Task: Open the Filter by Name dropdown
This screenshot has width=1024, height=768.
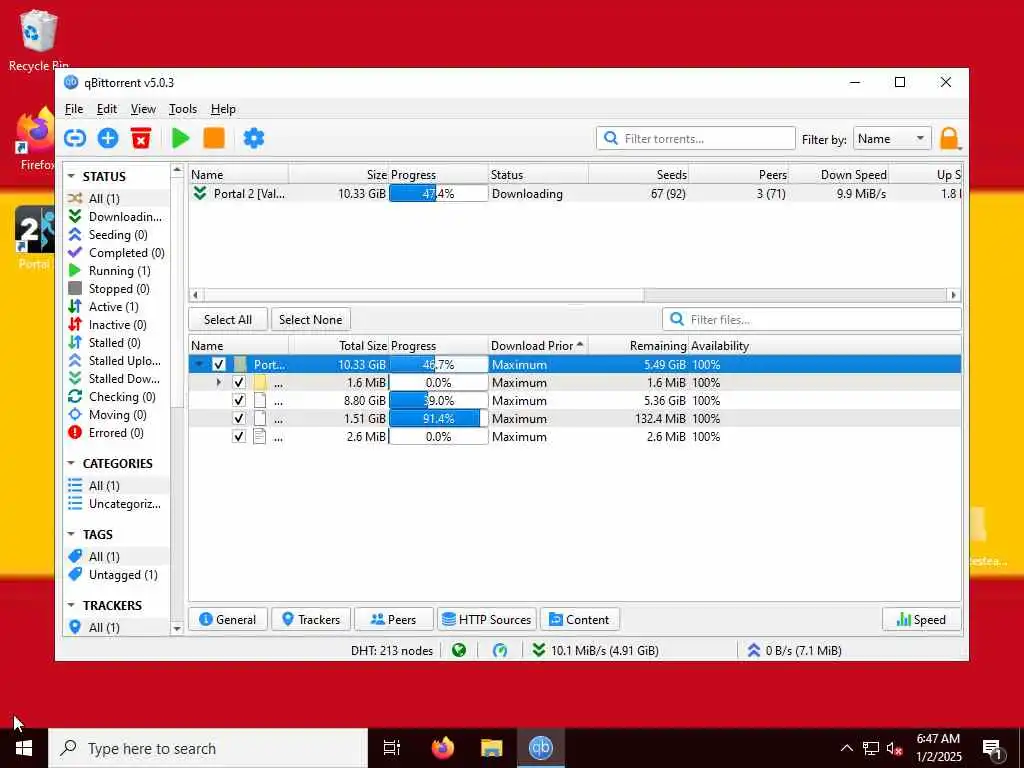Action: 892,138
